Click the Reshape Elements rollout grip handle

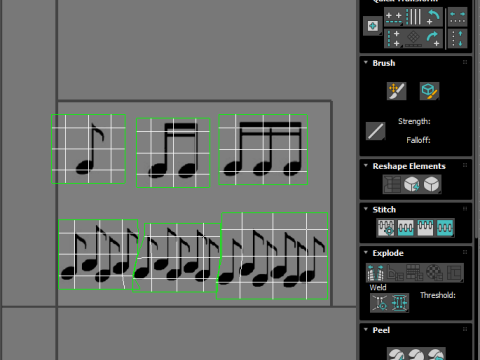[465, 165]
